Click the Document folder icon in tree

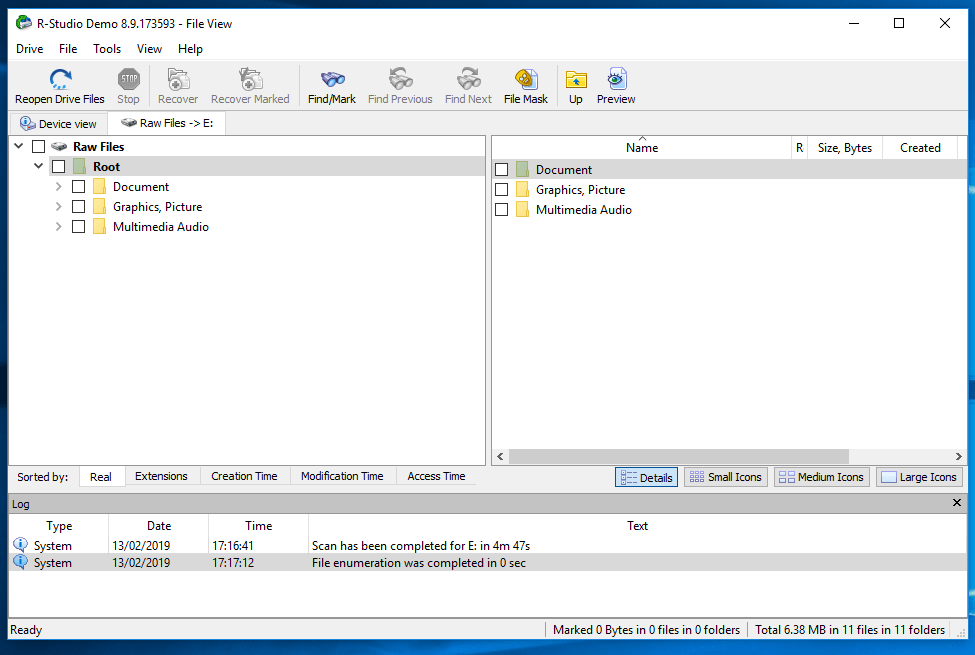coord(99,187)
